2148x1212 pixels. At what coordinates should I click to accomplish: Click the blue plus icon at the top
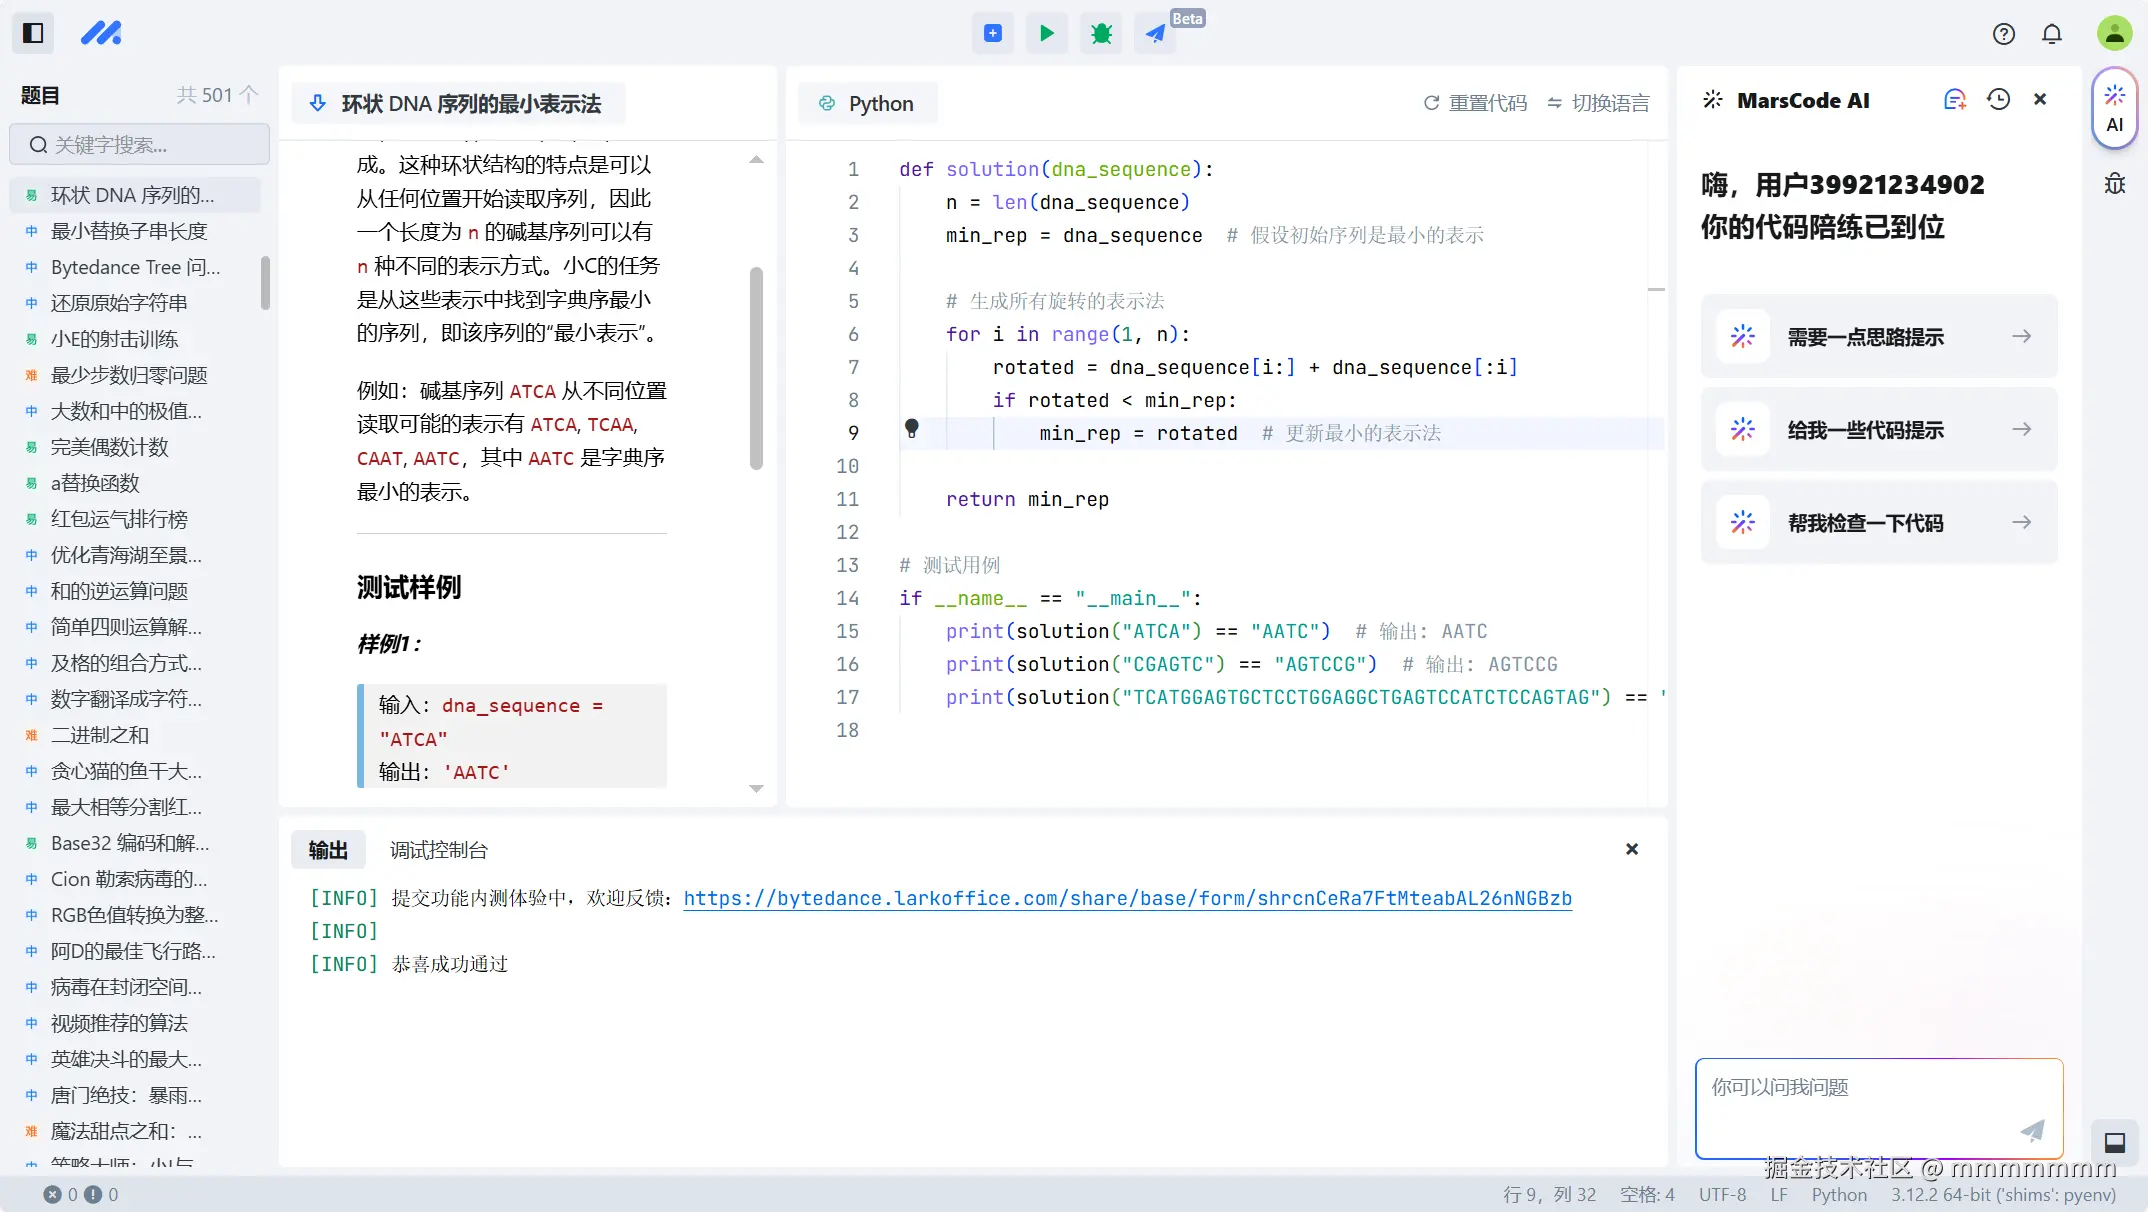point(992,33)
